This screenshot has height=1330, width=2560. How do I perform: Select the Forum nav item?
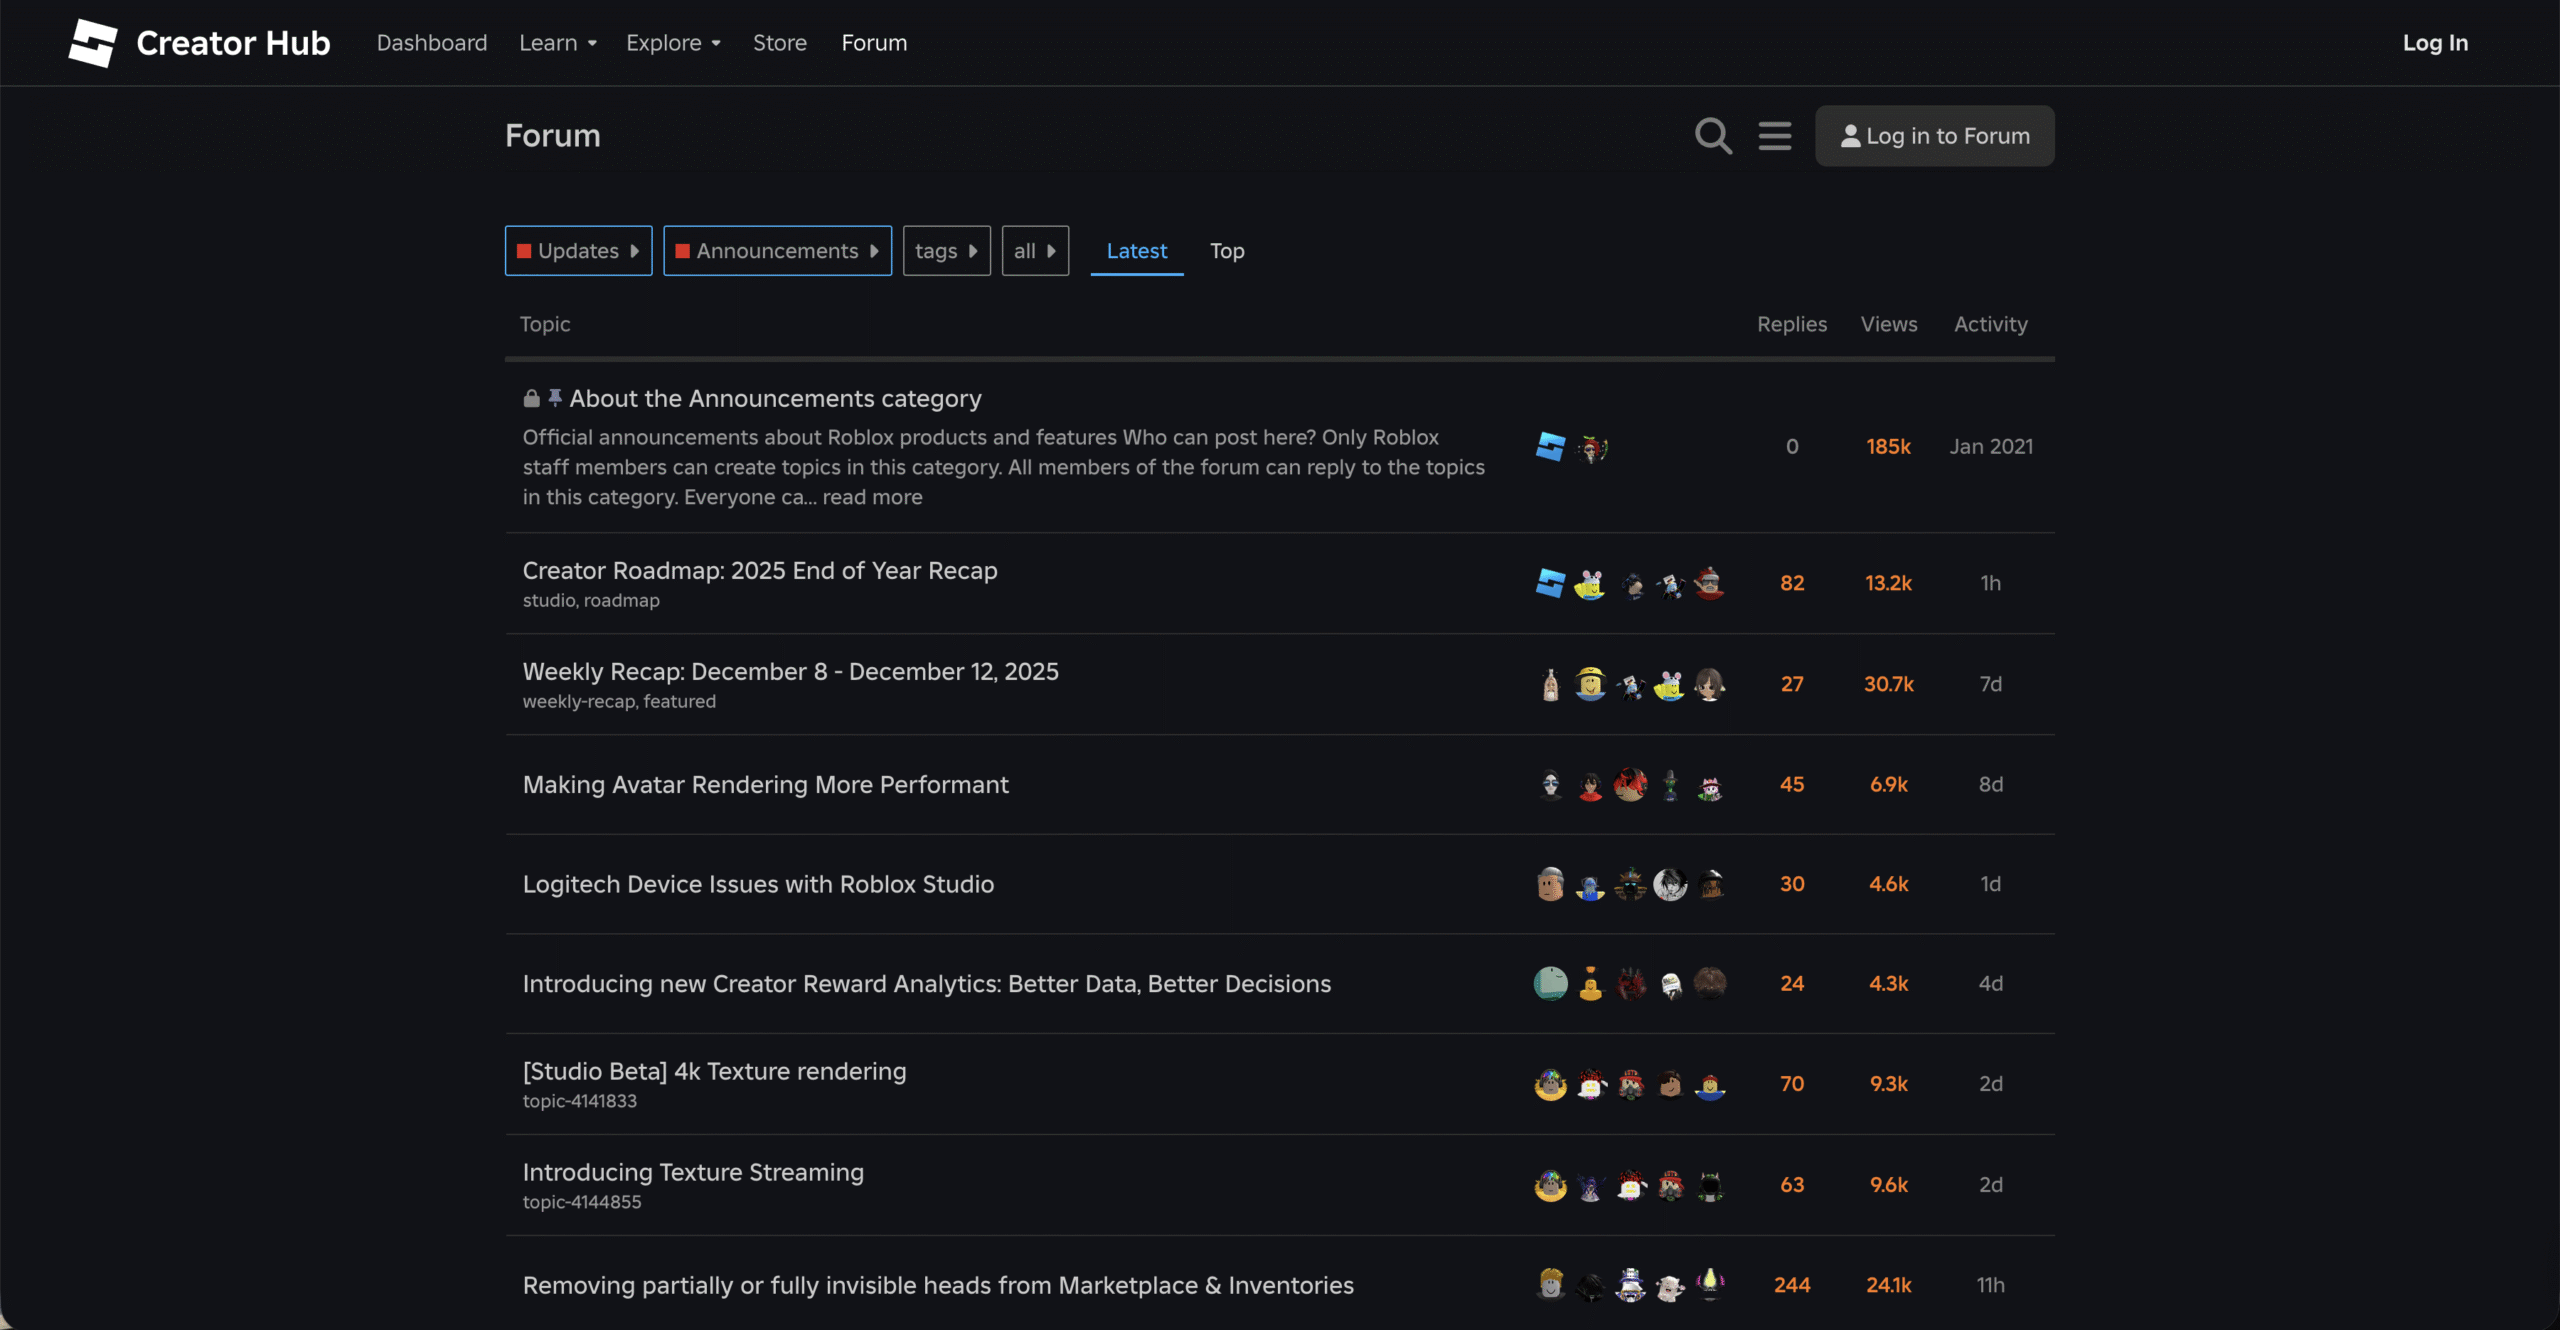click(x=874, y=43)
